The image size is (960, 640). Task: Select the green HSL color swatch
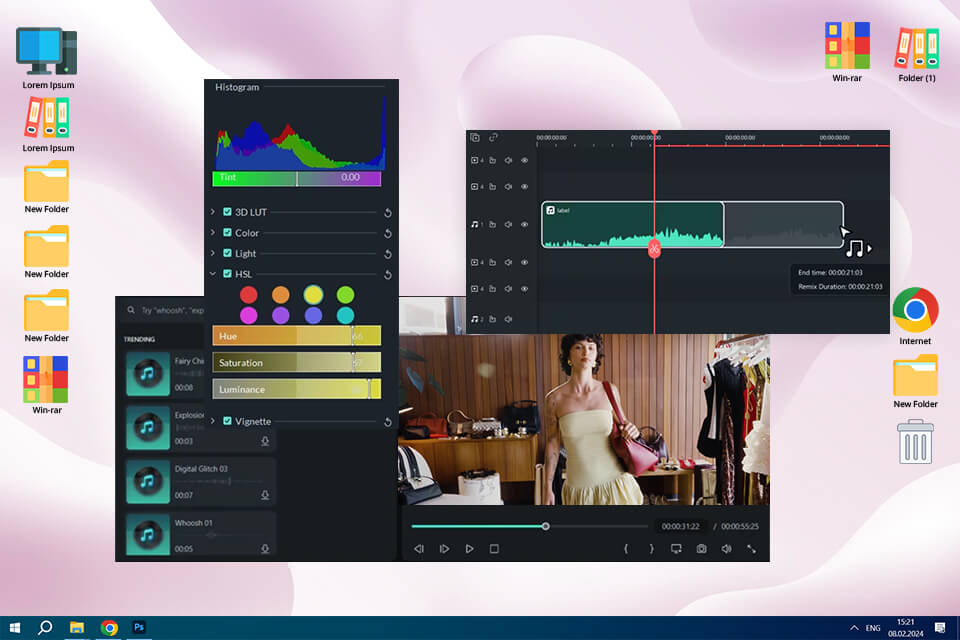(345, 295)
